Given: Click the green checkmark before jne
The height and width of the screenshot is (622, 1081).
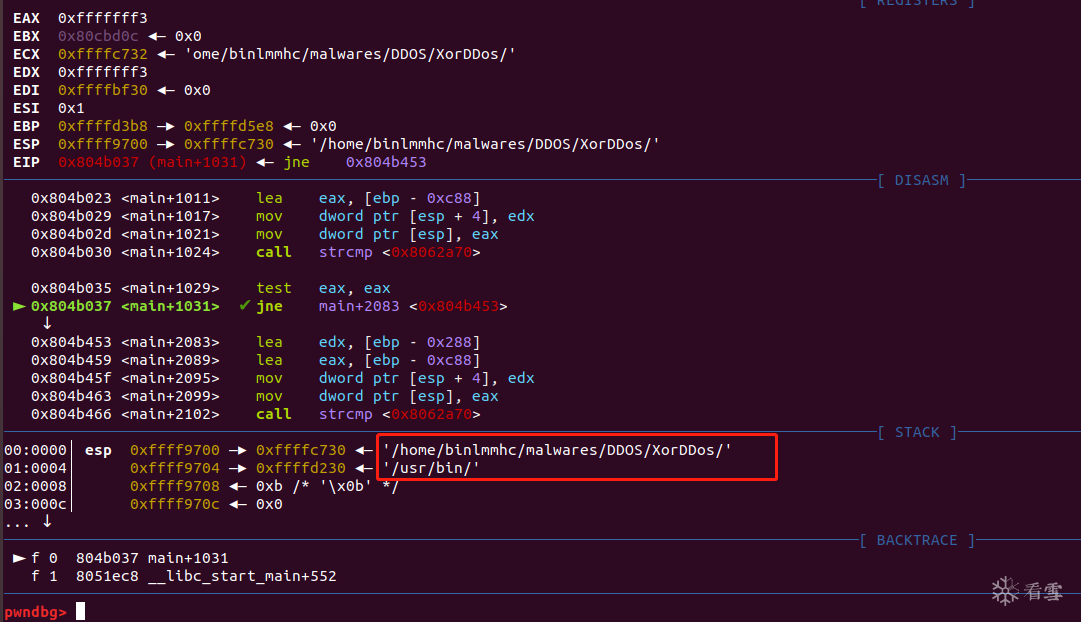Looking at the screenshot, I should pyautogui.click(x=244, y=305).
